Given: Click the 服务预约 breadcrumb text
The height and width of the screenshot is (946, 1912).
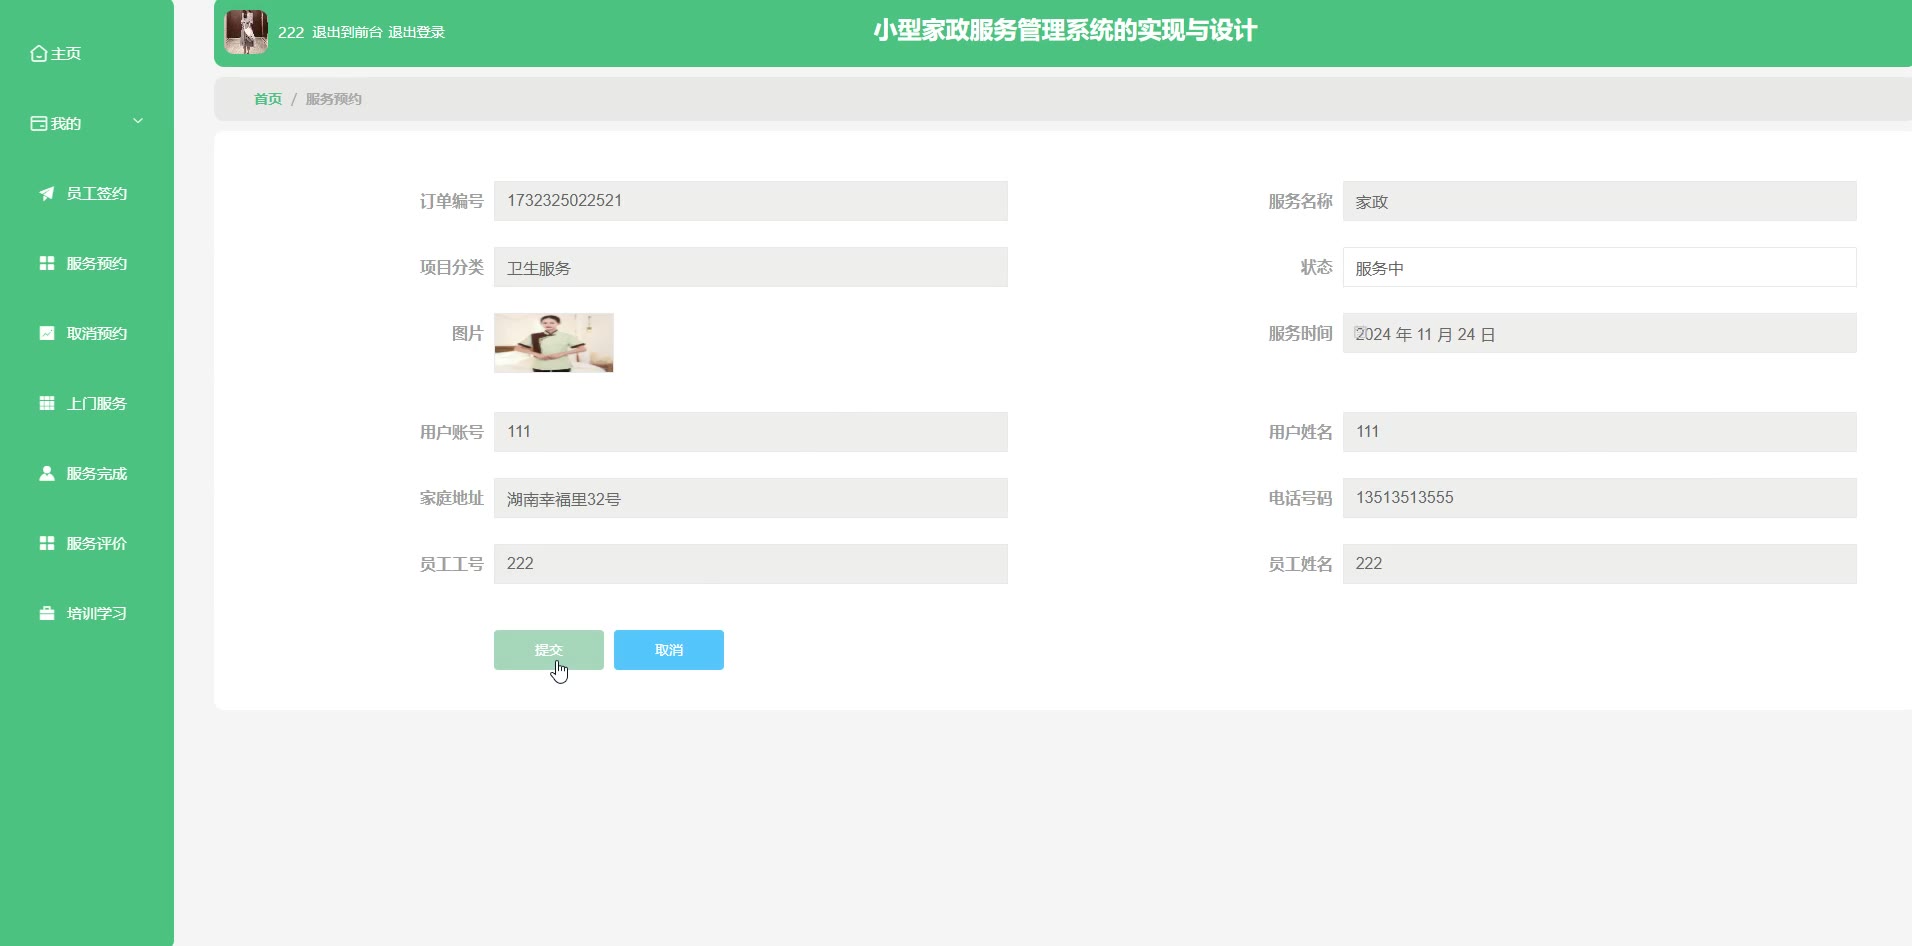Looking at the screenshot, I should 334,99.
